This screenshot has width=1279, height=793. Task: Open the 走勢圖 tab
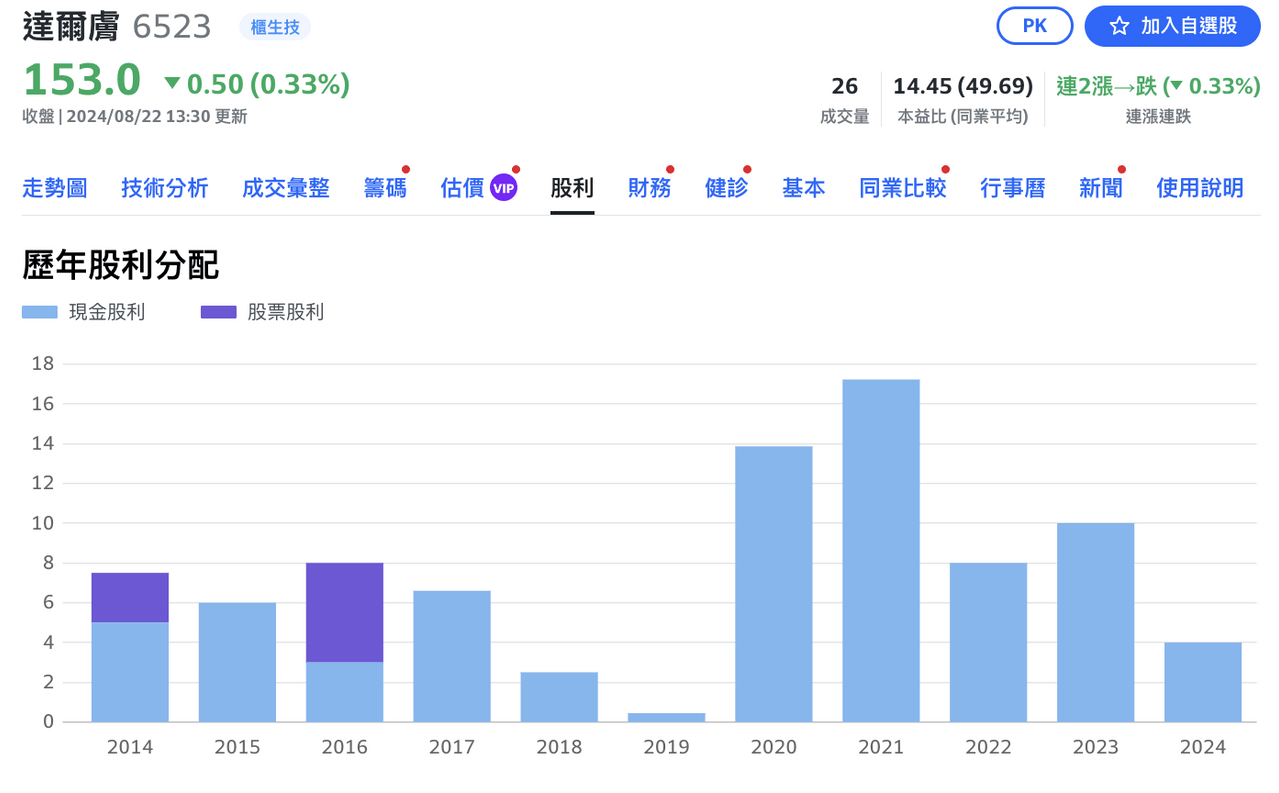[55, 187]
